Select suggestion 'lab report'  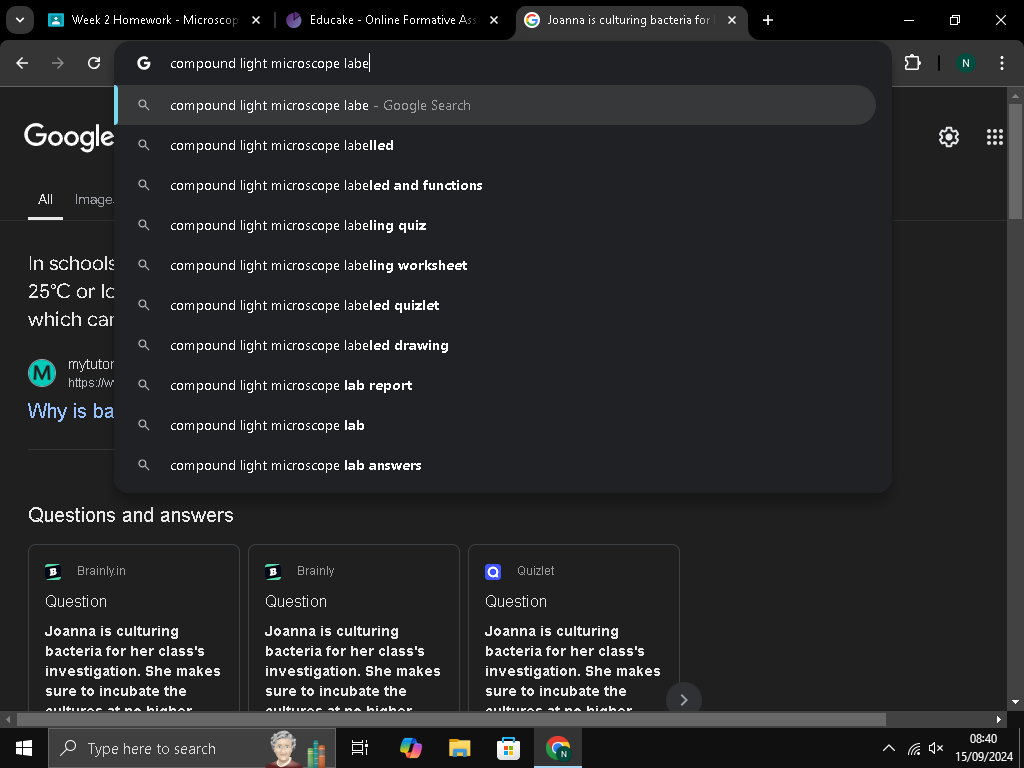tap(496, 385)
